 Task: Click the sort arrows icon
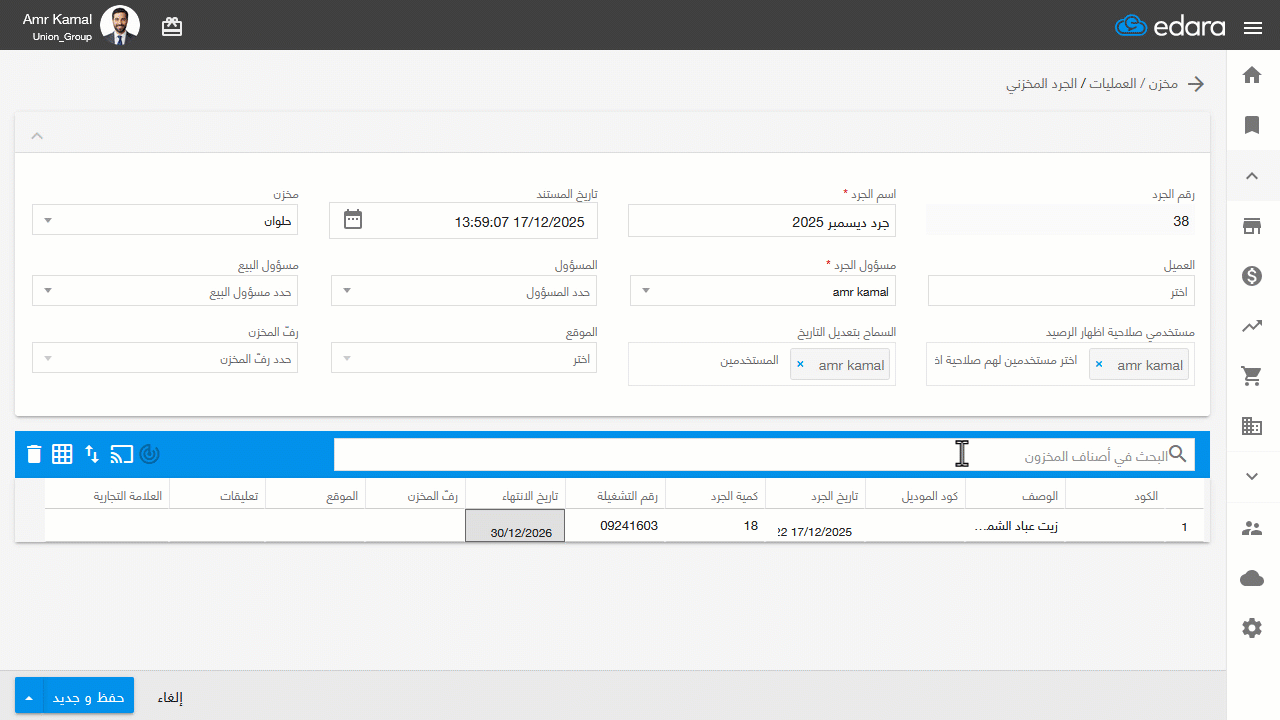pyautogui.click(x=92, y=454)
